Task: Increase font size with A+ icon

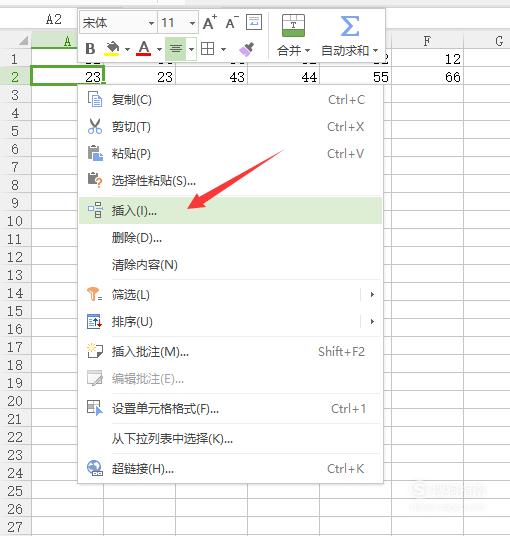Action: click(x=210, y=23)
